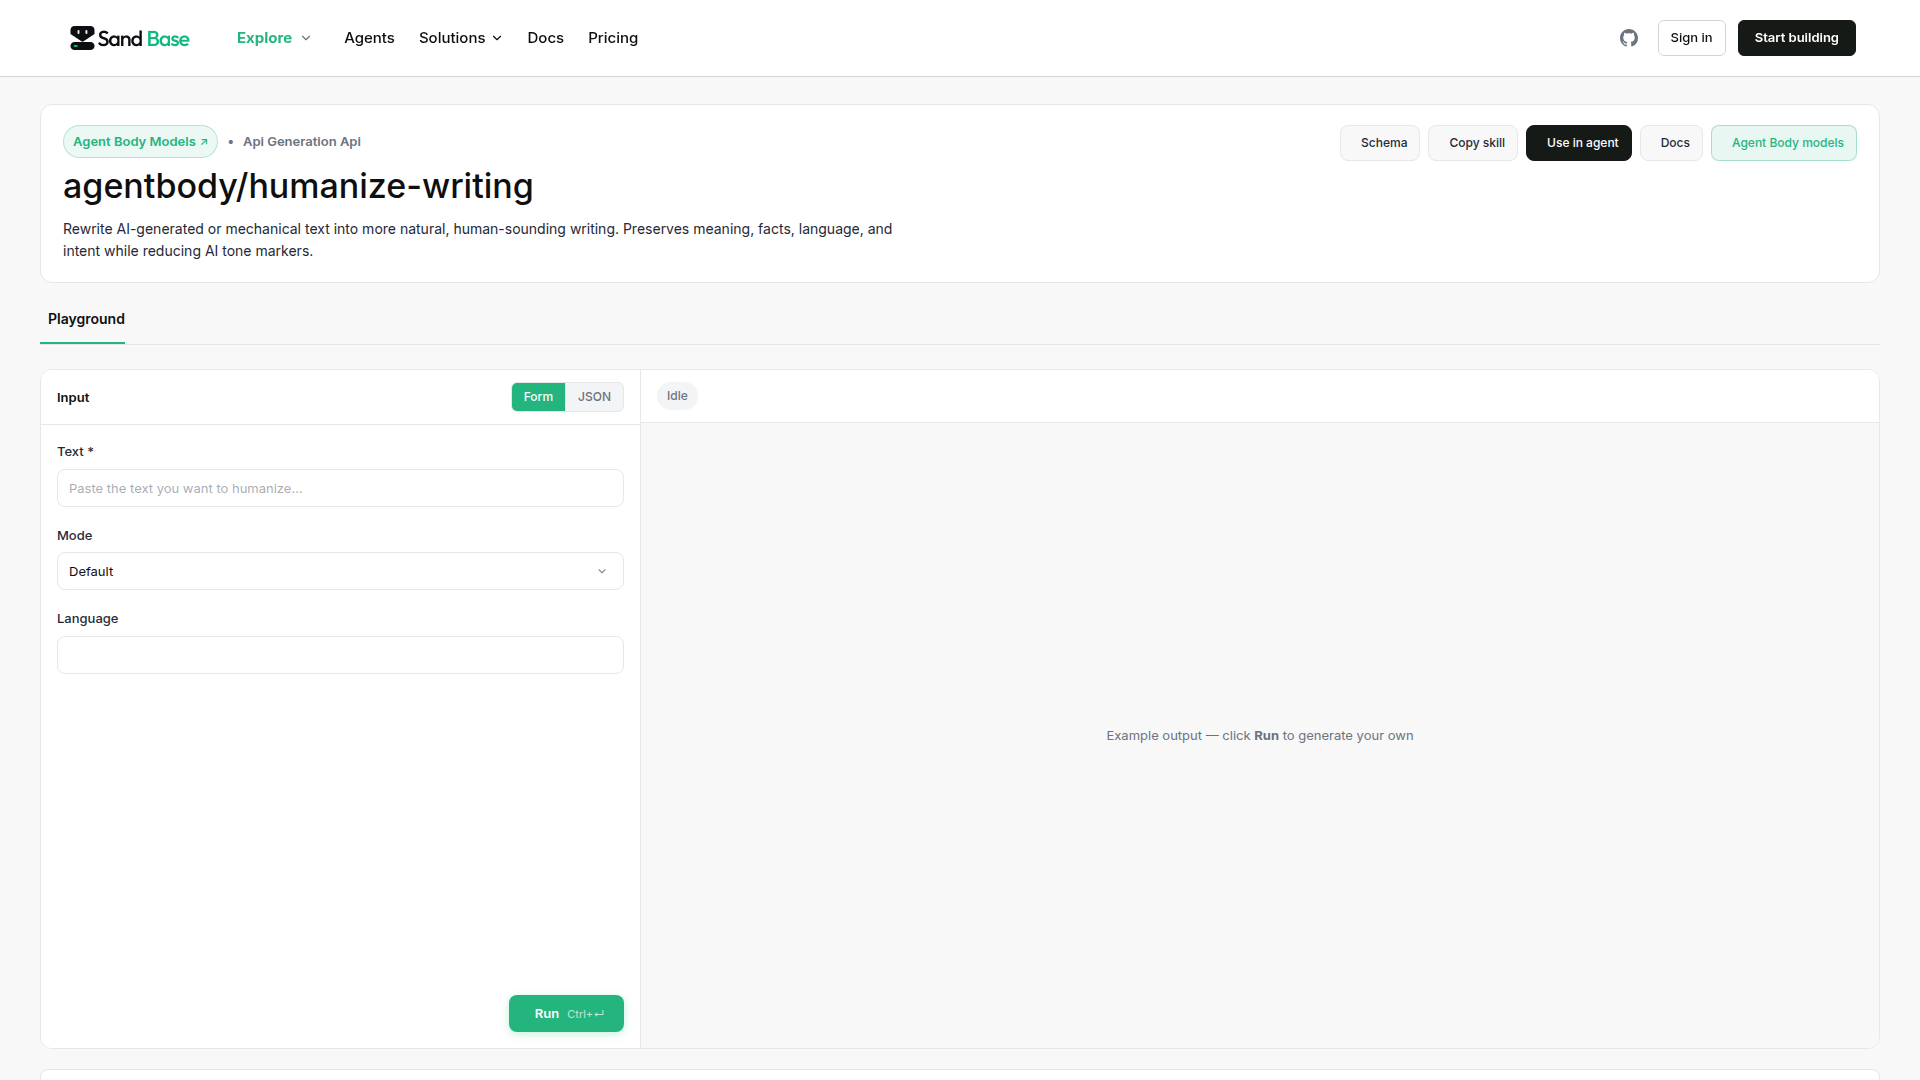The width and height of the screenshot is (1920, 1080).
Task: Click the Idle status badge
Action: point(677,396)
